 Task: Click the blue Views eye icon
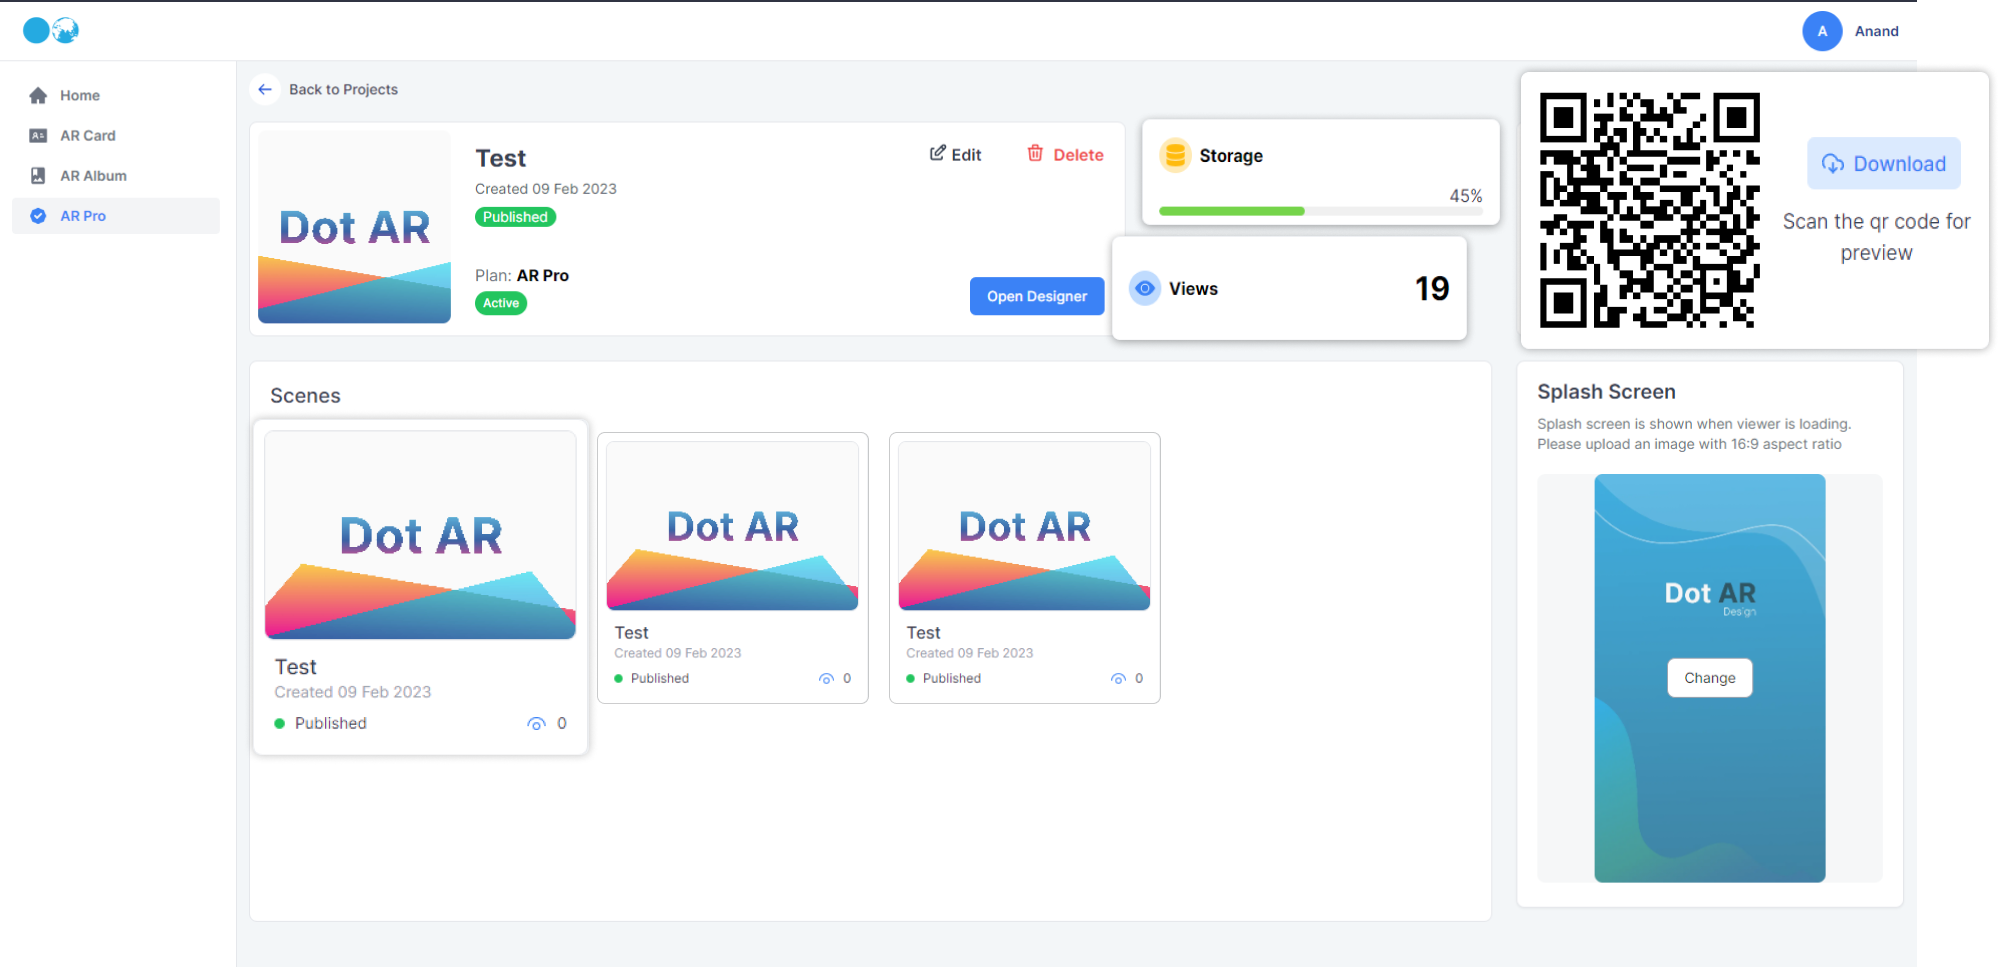tap(1144, 288)
